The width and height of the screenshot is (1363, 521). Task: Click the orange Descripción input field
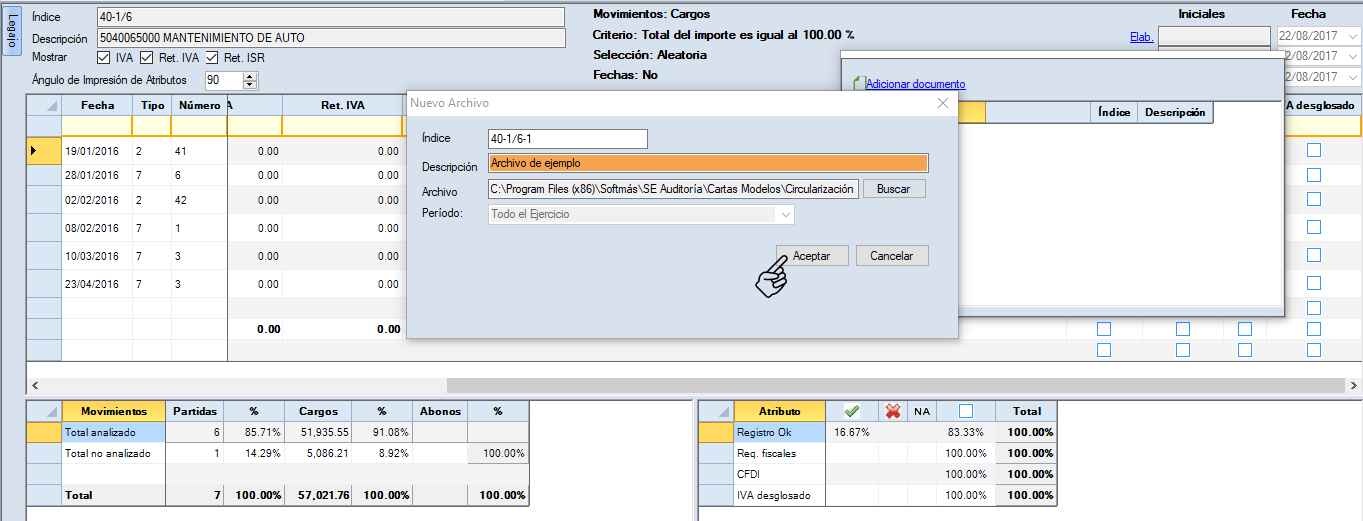(708, 163)
